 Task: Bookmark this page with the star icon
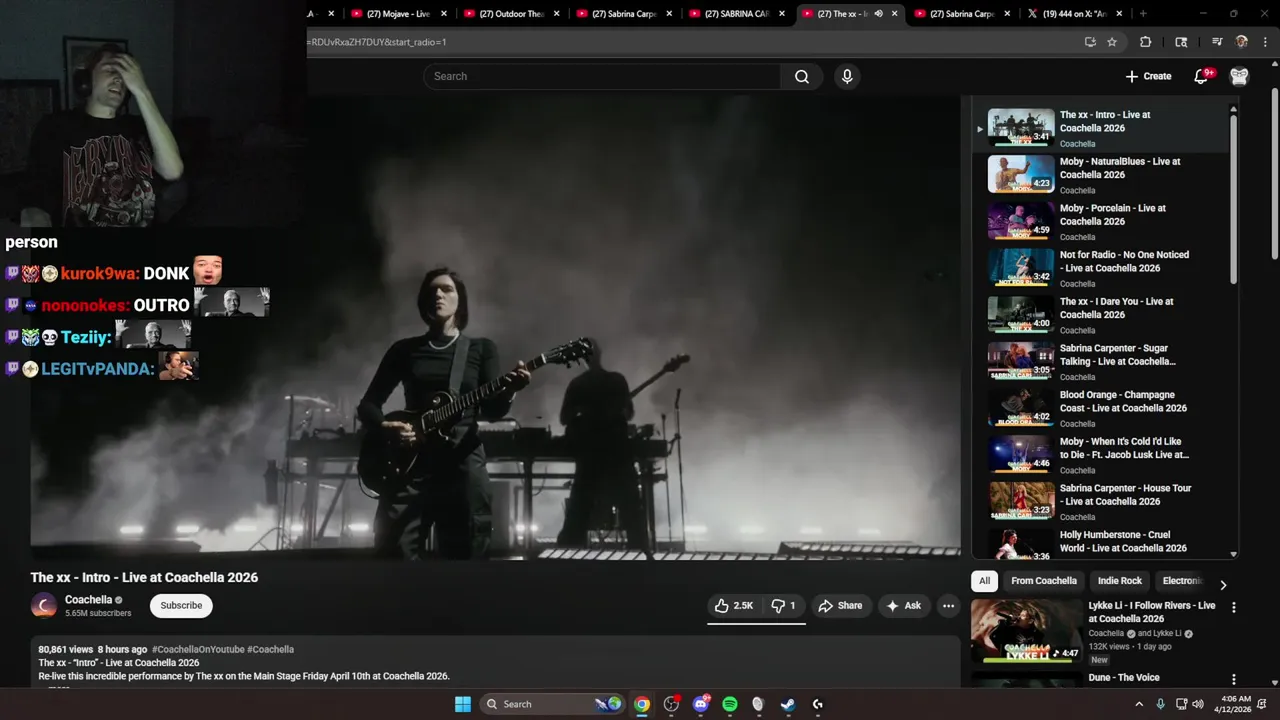[x=1112, y=42]
